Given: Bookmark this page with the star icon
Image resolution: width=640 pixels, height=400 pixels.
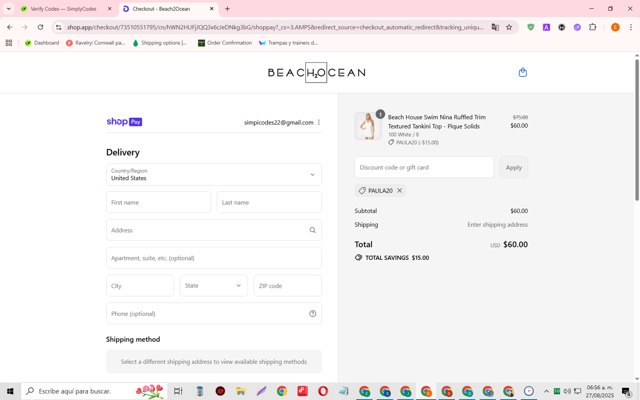Looking at the screenshot, I should (509, 27).
